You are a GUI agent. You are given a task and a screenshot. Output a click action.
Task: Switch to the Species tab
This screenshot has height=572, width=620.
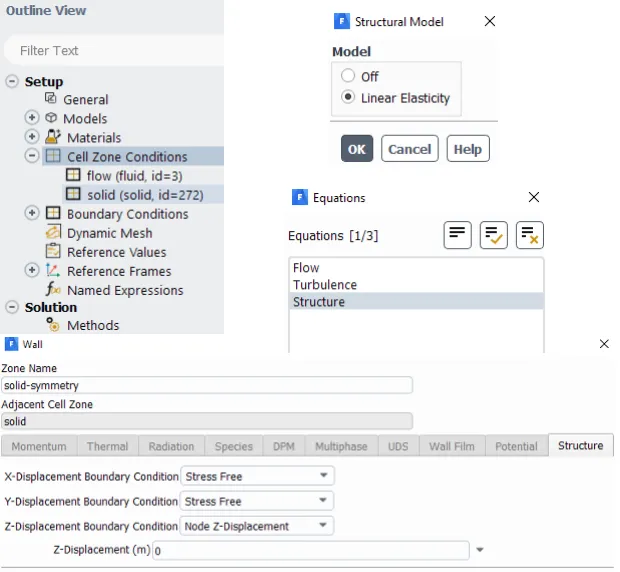tap(234, 446)
